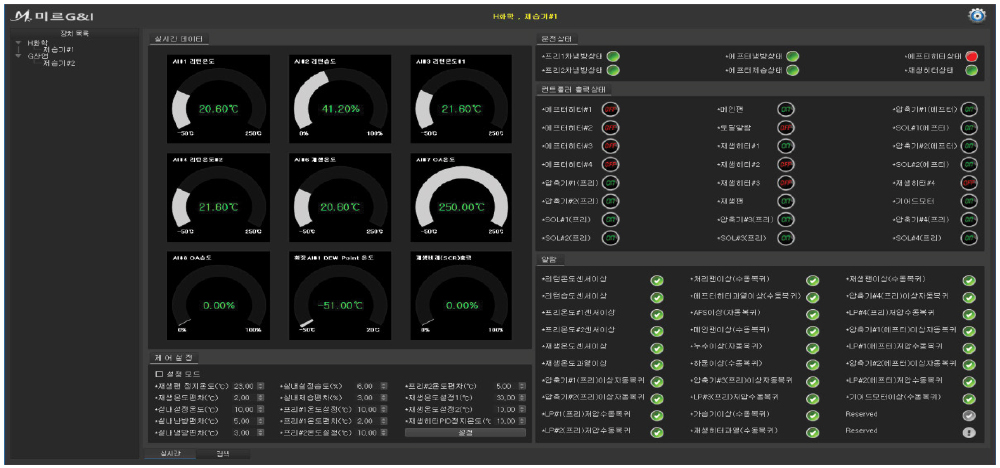Click the AI#1 리턴온도 gauge showing 20.60℃
Viewport: 1000px width, 468px height.
coord(217,99)
